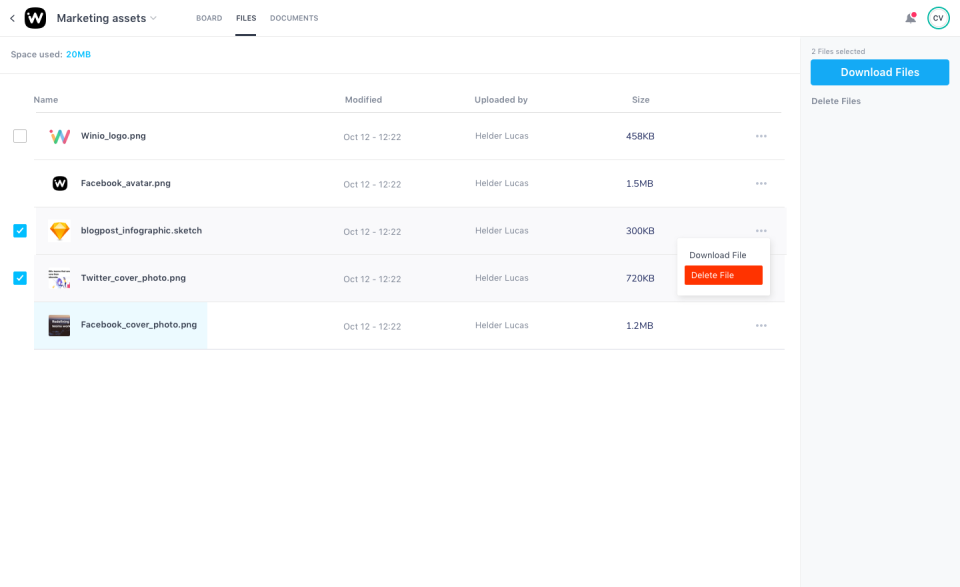The height and width of the screenshot is (587, 960).
Task: Click the Sketch file icon for blogpost_infographic
Action: pos(59,230)
